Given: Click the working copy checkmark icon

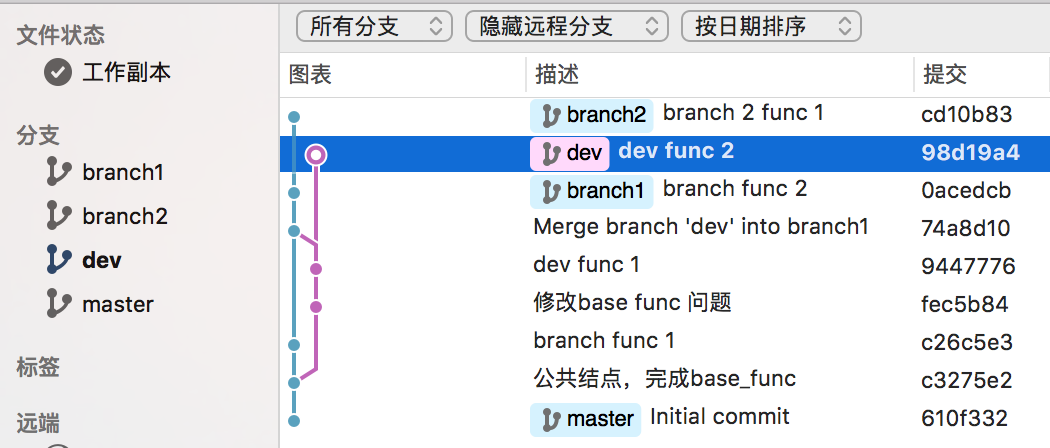Looking at the screenshot, I should [59, 73].
